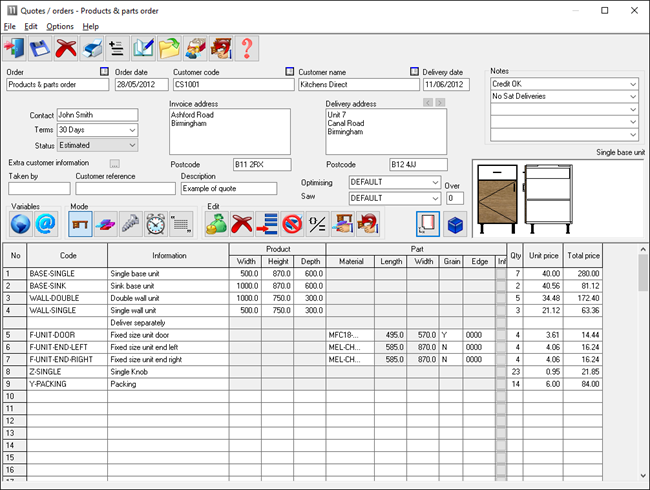Screen dimensions: 650x490
Task: Click the @ Variables icon
Action: coord(46,224)
